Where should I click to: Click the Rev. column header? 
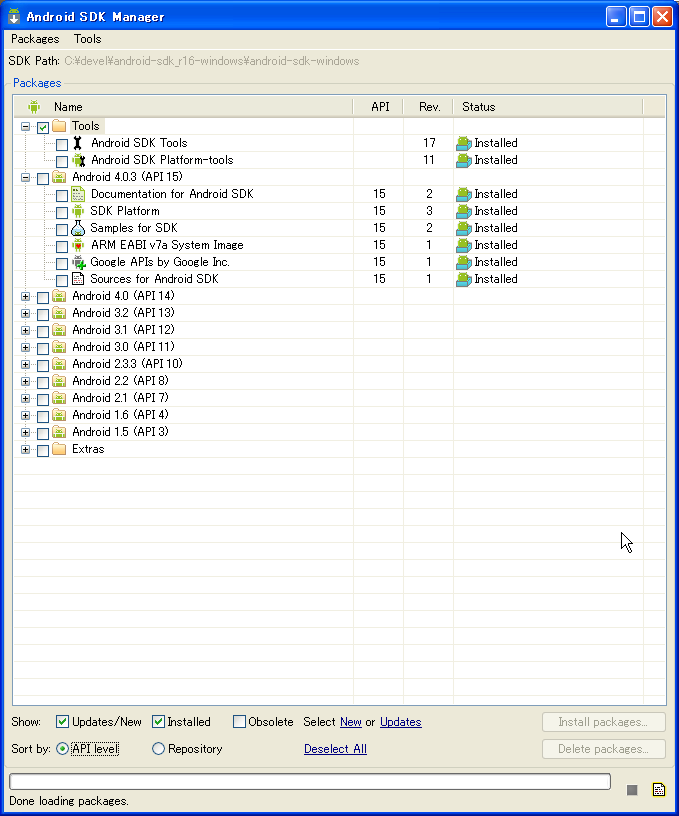tap(429, 107)
